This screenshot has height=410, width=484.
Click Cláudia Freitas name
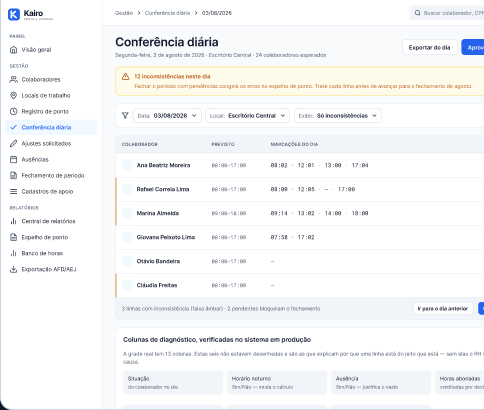(x=157, y=285)
